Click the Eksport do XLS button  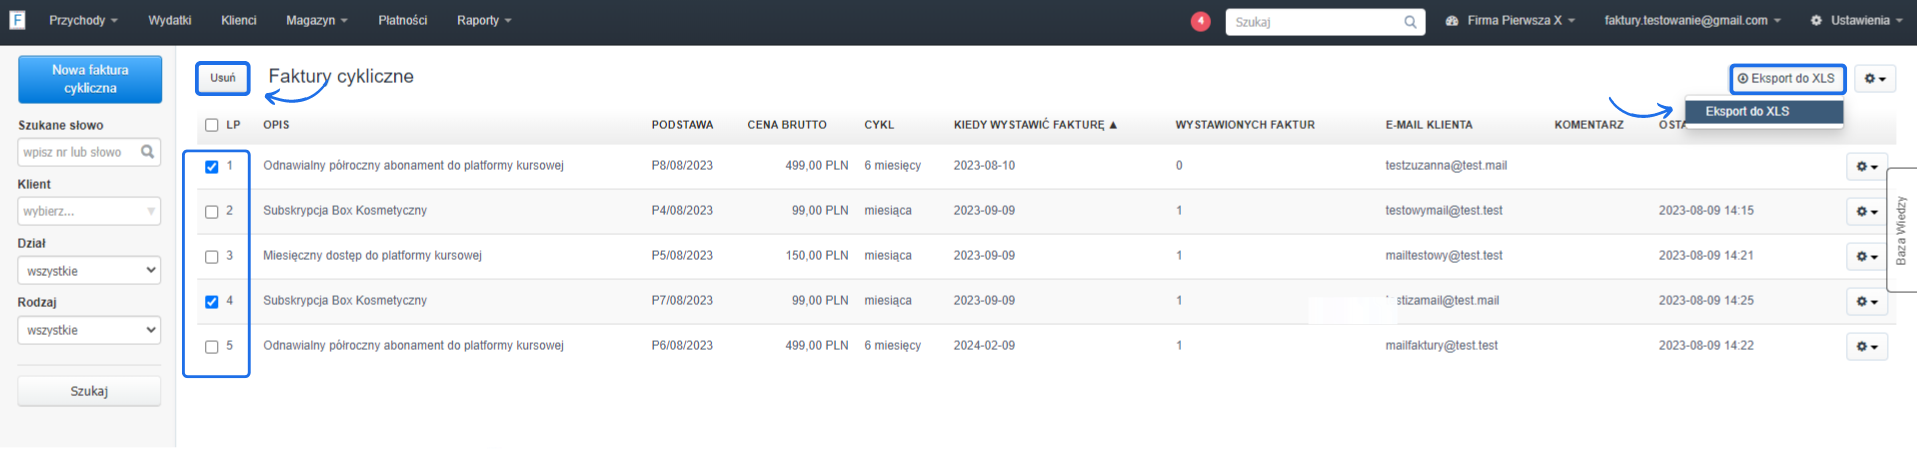tap(1787, 78)
